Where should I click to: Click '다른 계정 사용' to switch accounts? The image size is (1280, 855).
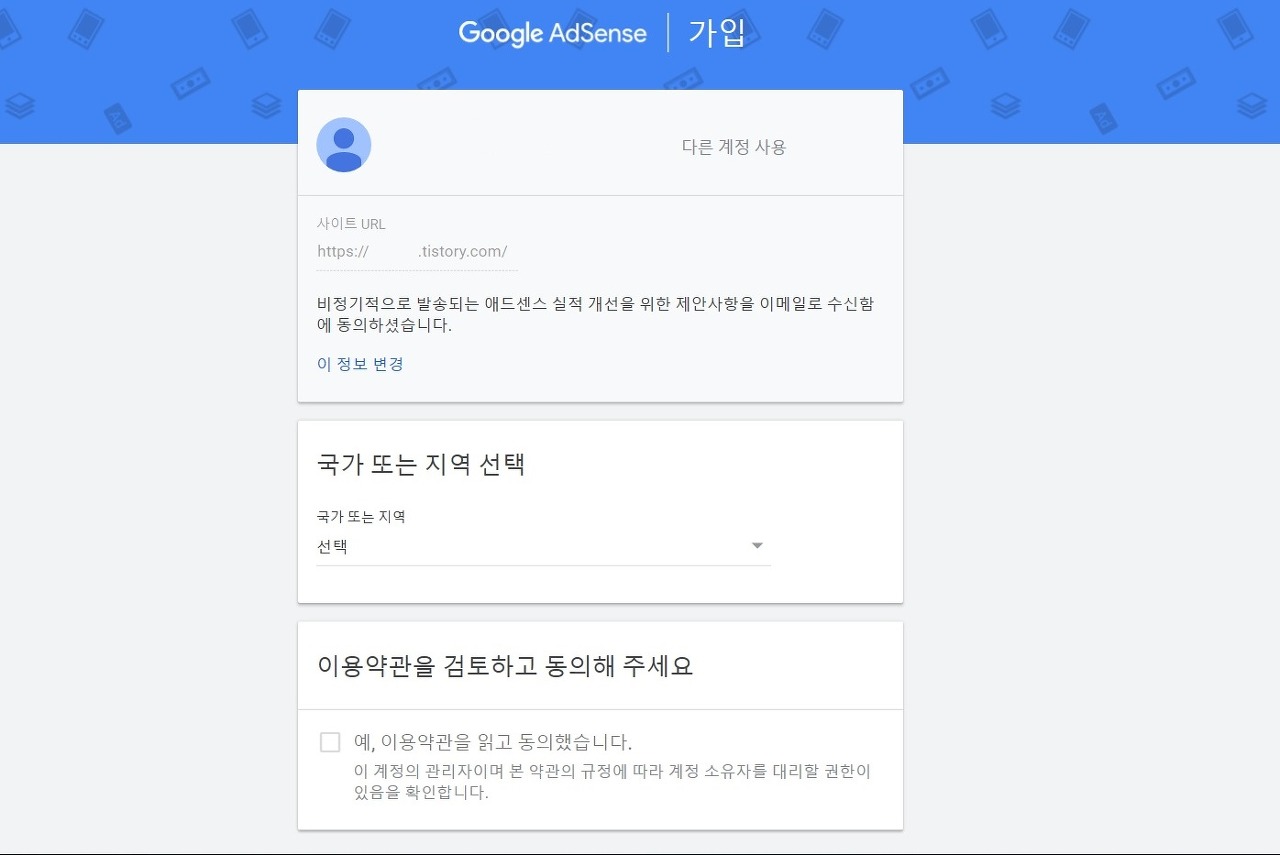(734, 147)
